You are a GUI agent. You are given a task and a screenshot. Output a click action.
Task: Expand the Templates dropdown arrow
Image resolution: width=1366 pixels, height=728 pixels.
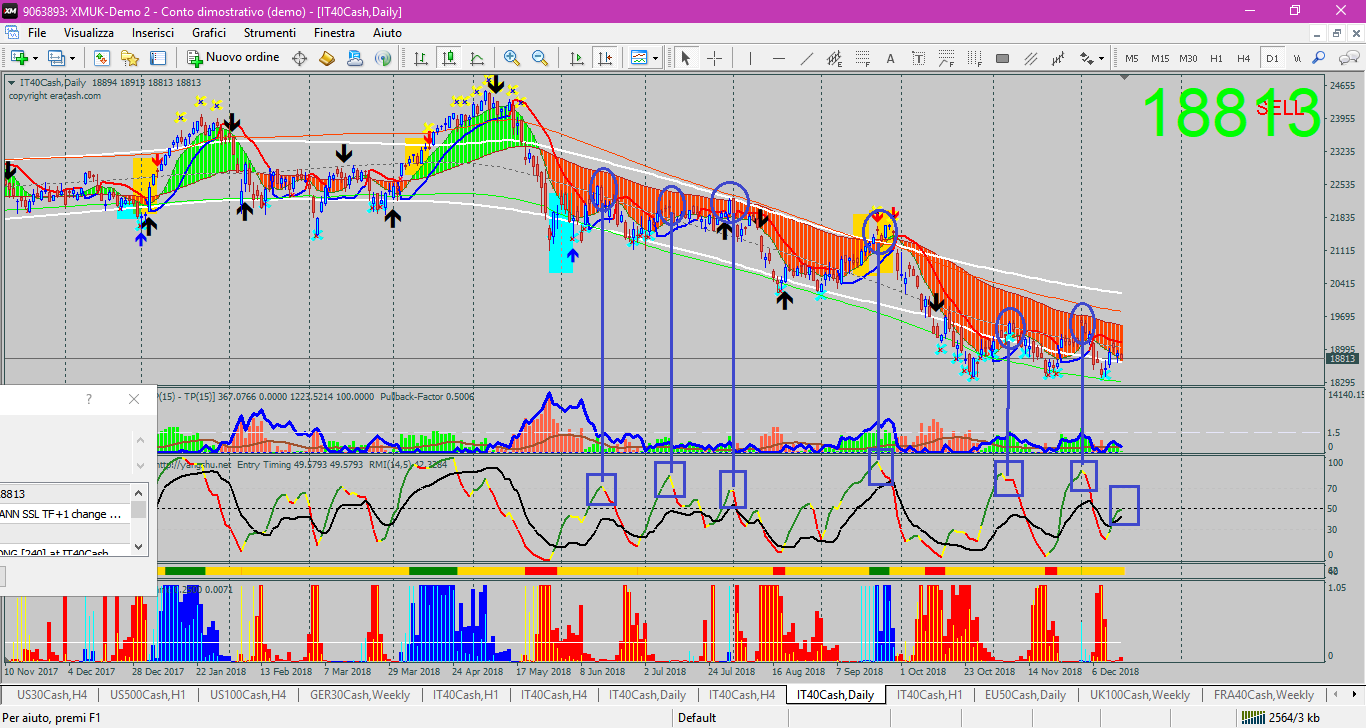654,58
